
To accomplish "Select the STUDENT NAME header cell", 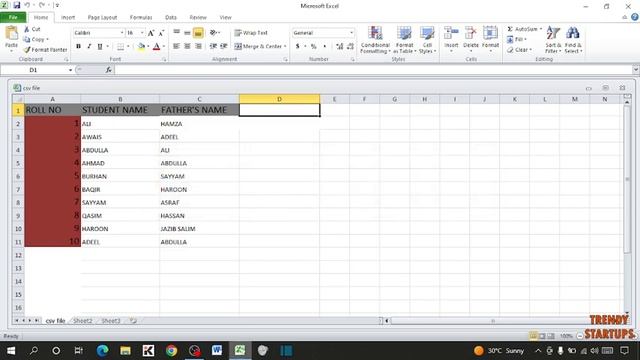I will (x=120, y=110).
